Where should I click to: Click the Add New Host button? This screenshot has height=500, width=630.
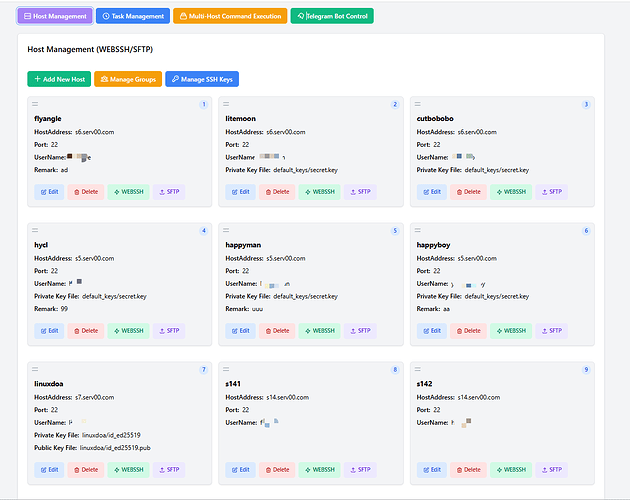pos(59,79)
